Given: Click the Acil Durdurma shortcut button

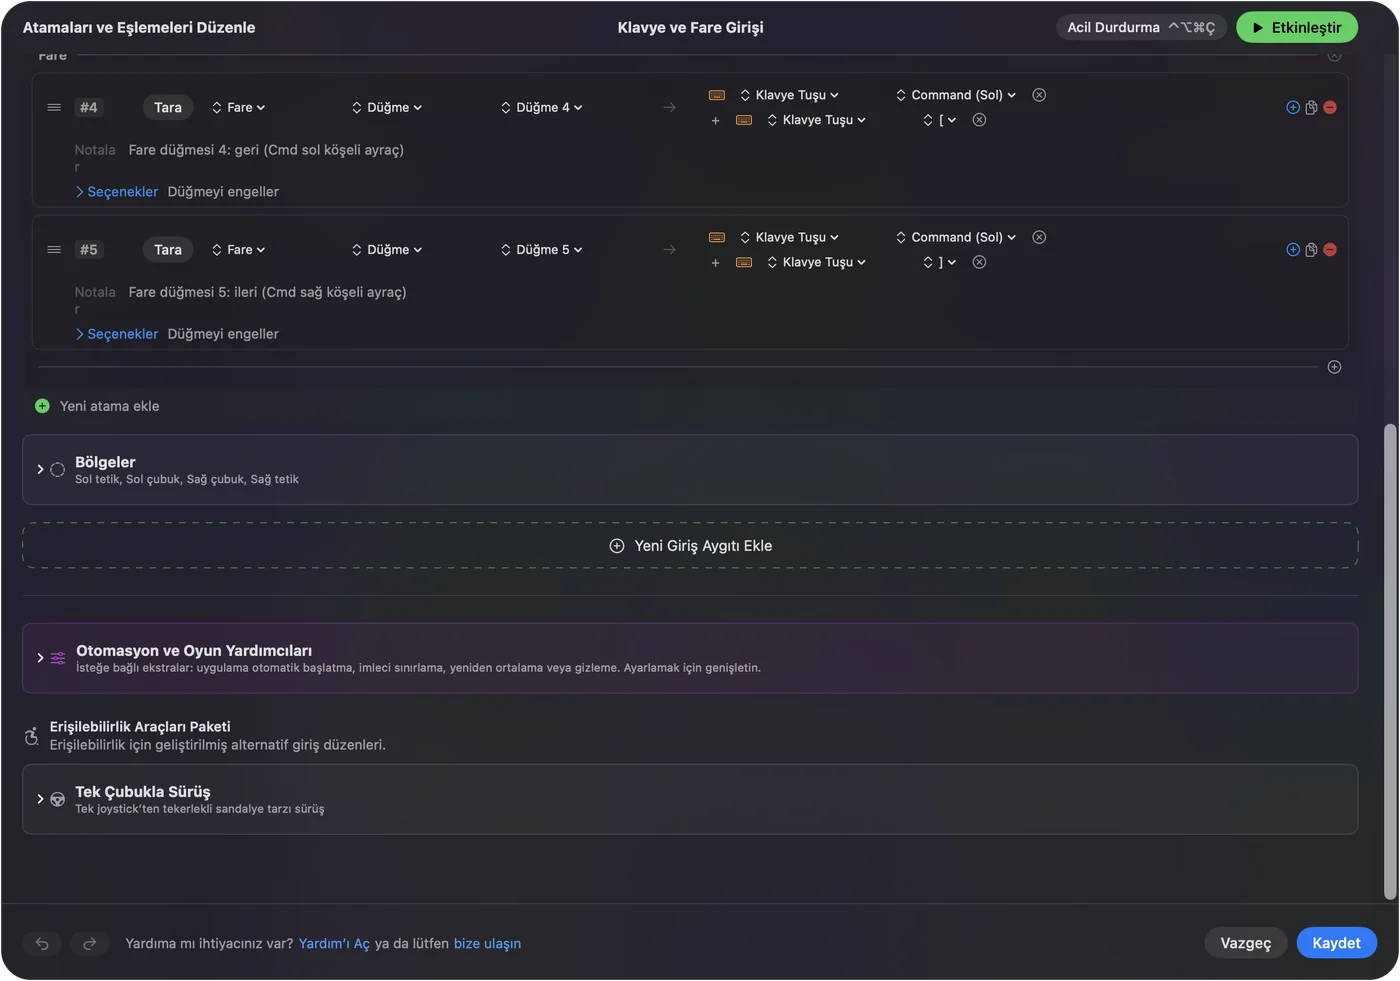Looking at the screenshot, I should point(1141,27).
